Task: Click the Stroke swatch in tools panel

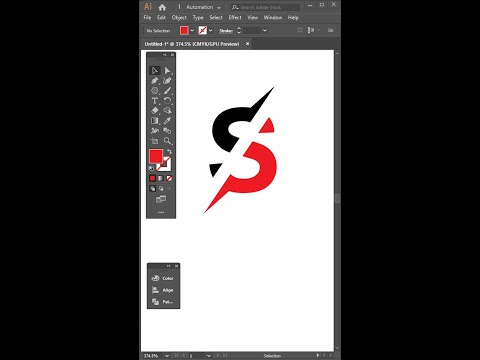Action: tap(166, 166)
